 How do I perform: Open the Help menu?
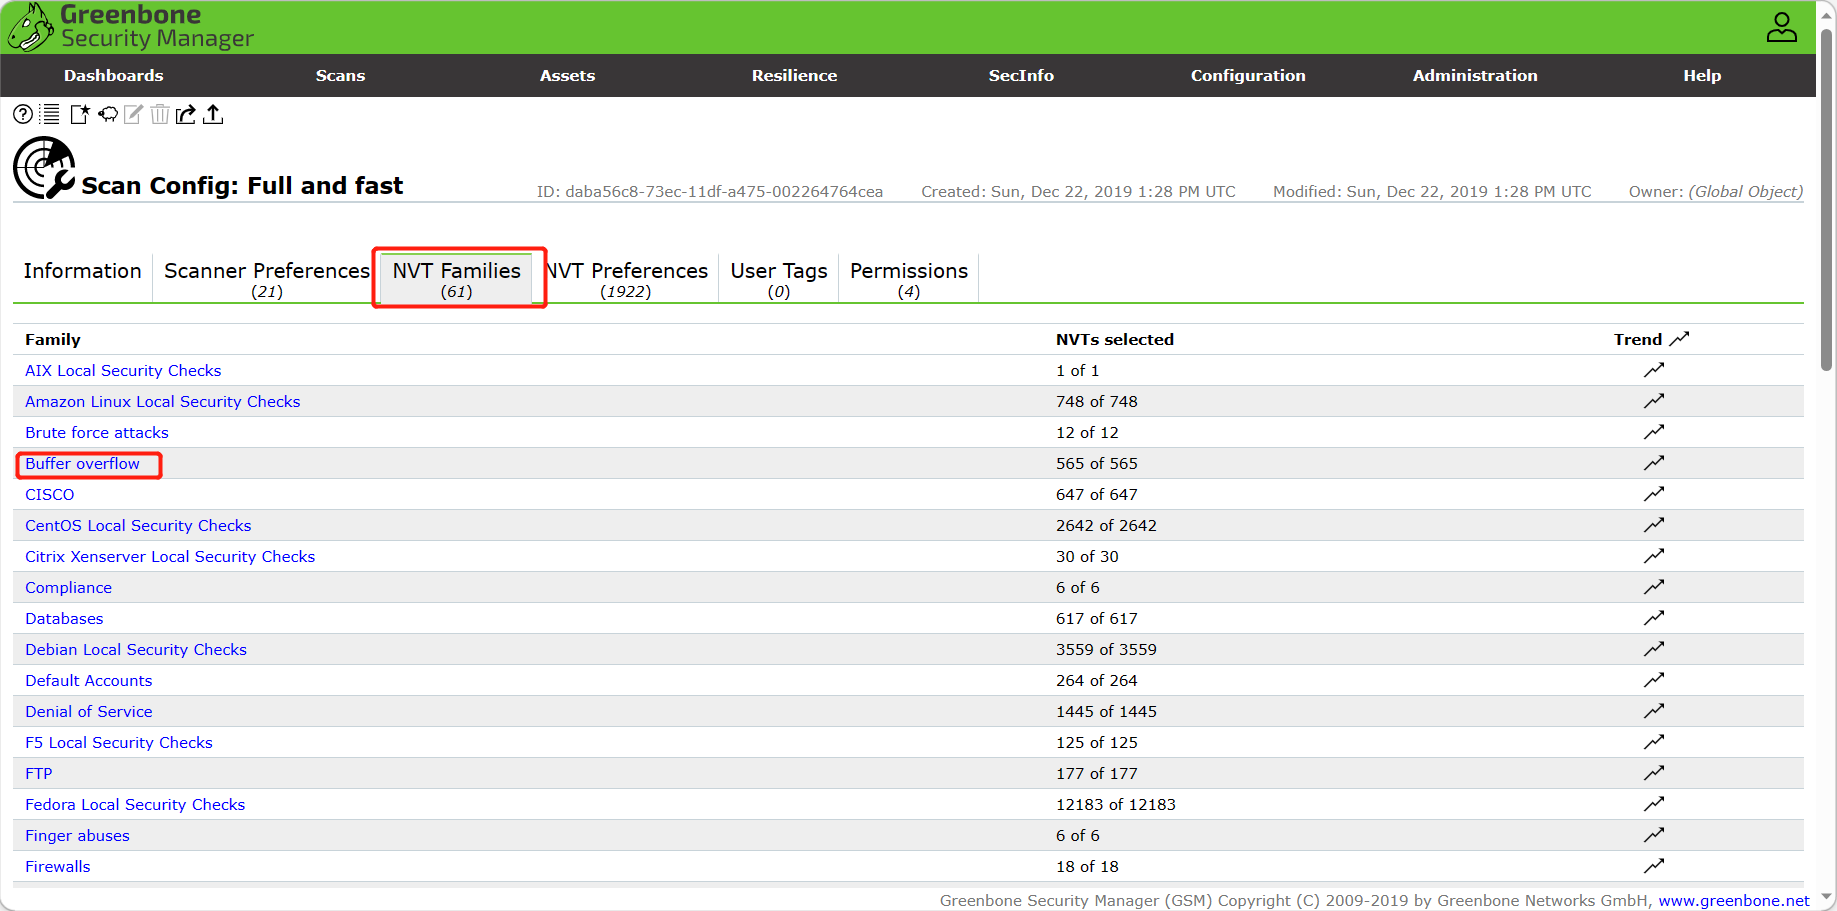coord(1702,76)
